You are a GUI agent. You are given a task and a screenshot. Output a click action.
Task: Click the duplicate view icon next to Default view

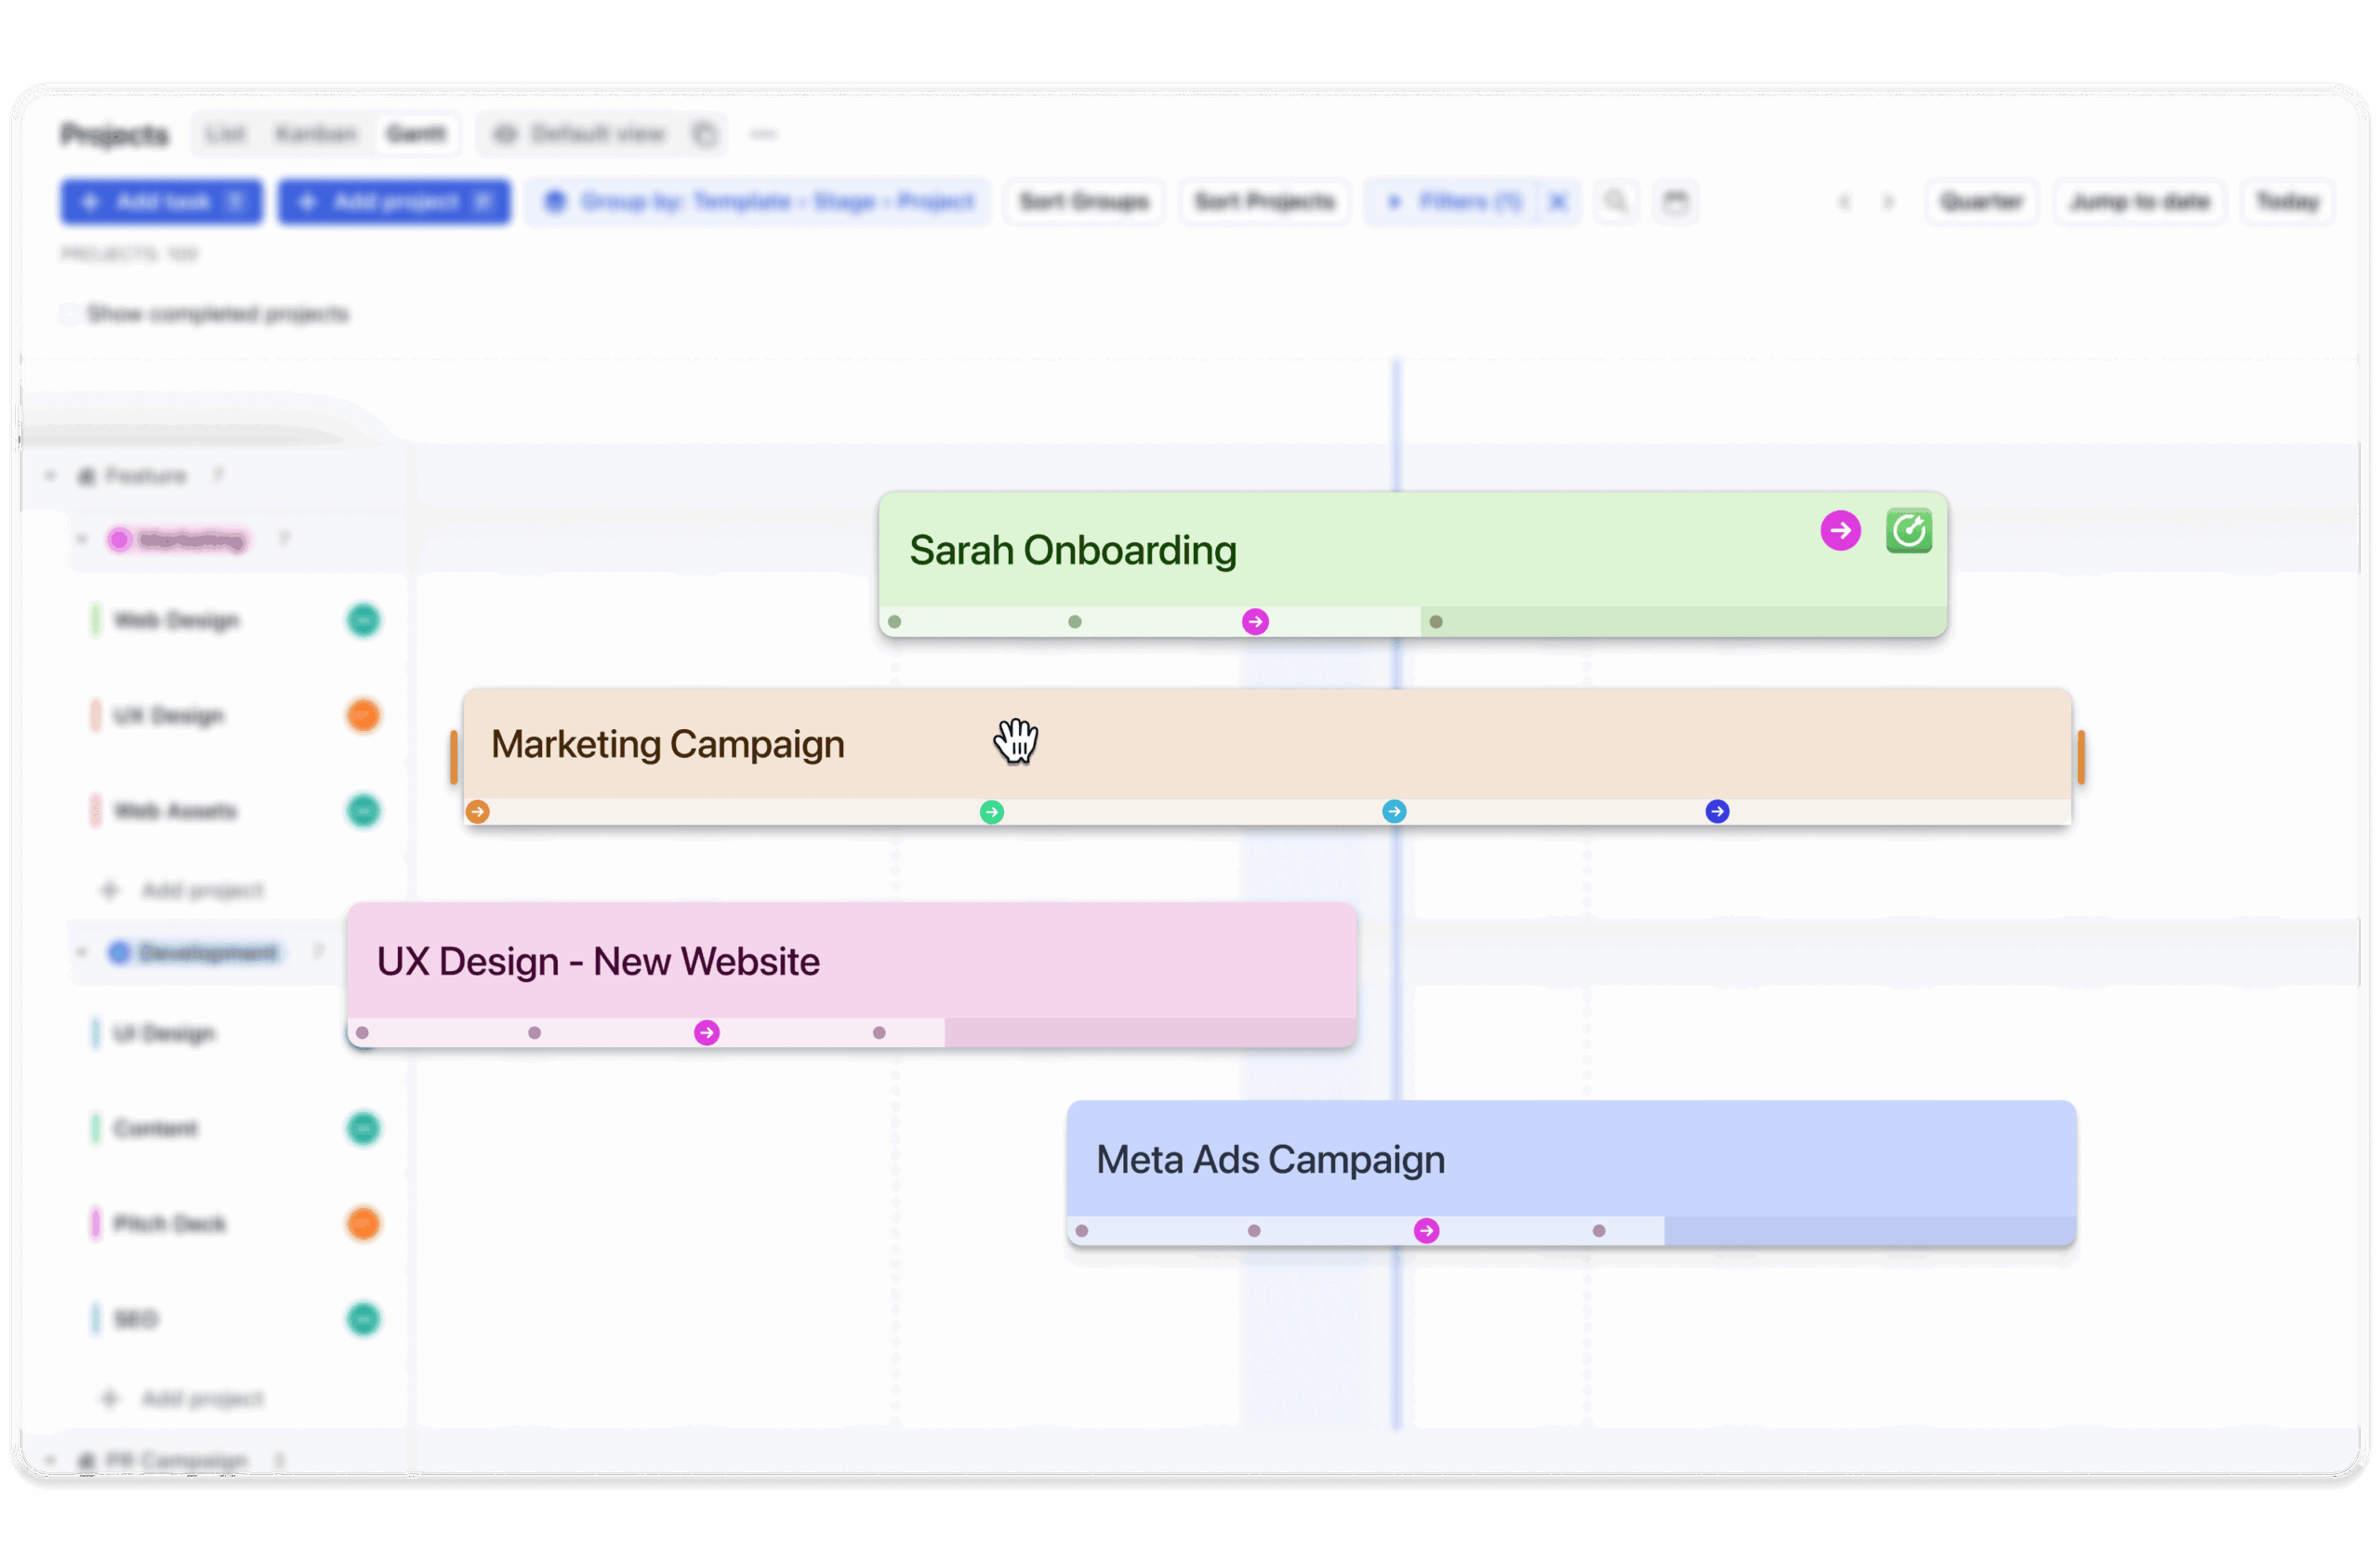[x=705, y=133]
